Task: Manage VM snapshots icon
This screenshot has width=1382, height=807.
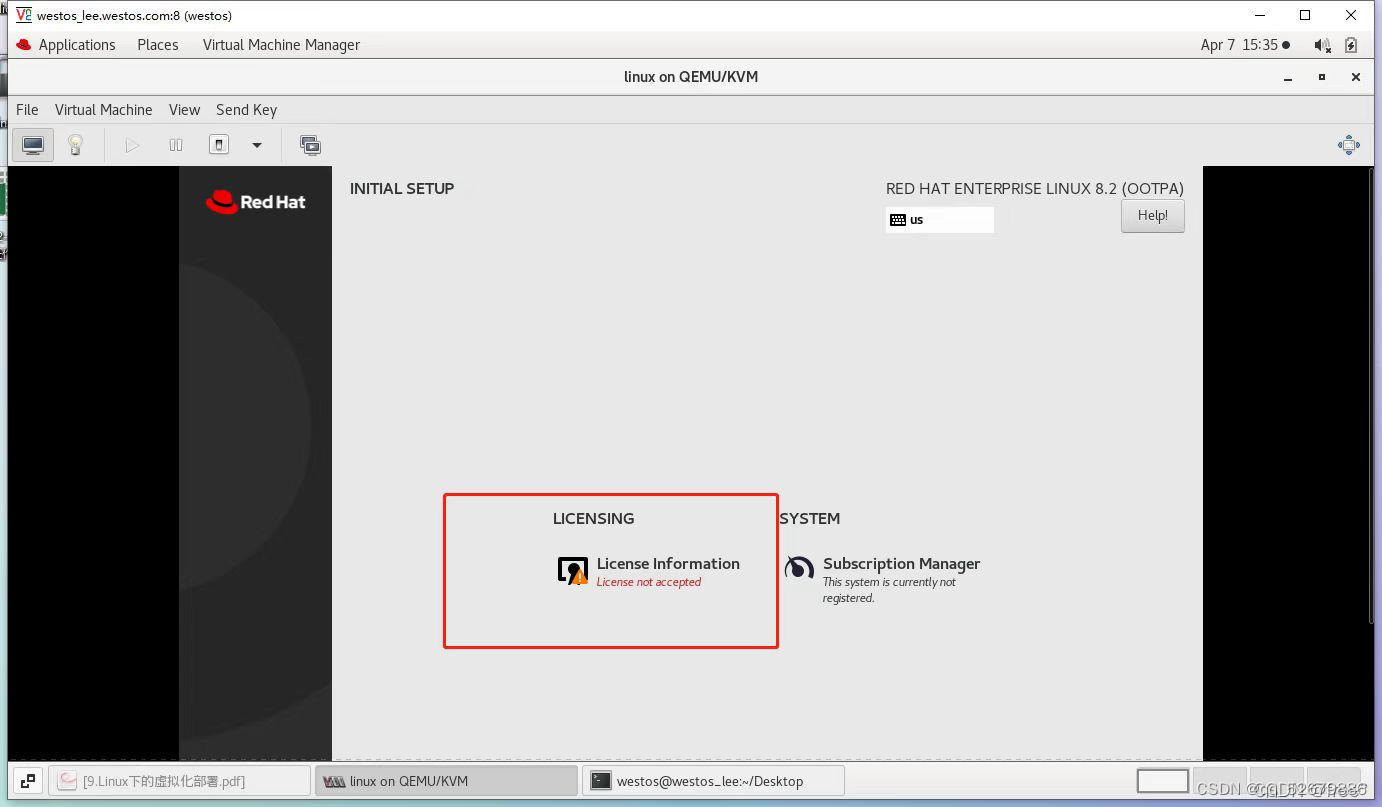Action: [310, 145]
